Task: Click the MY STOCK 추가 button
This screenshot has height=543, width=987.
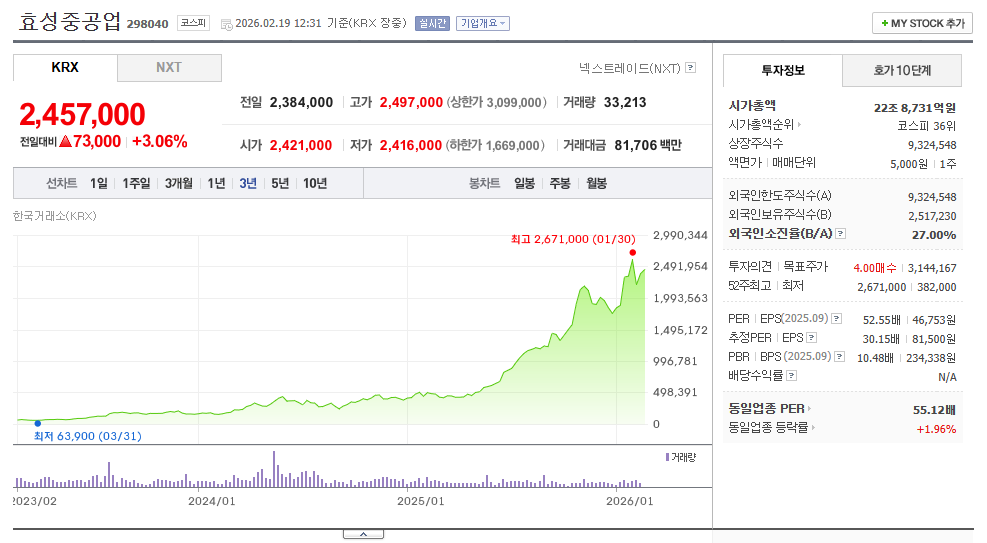Action: [x=922, y=23]
